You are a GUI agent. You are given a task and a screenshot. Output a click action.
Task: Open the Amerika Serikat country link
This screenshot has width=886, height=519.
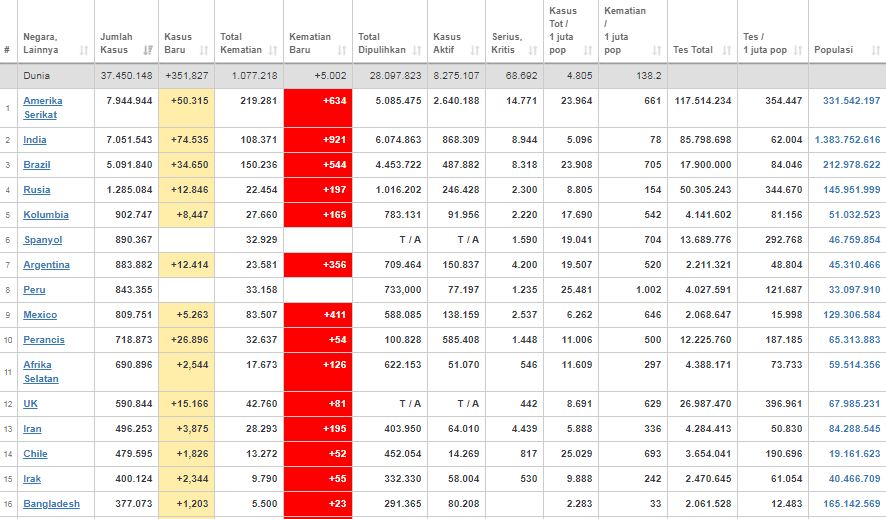pos(43,107)
